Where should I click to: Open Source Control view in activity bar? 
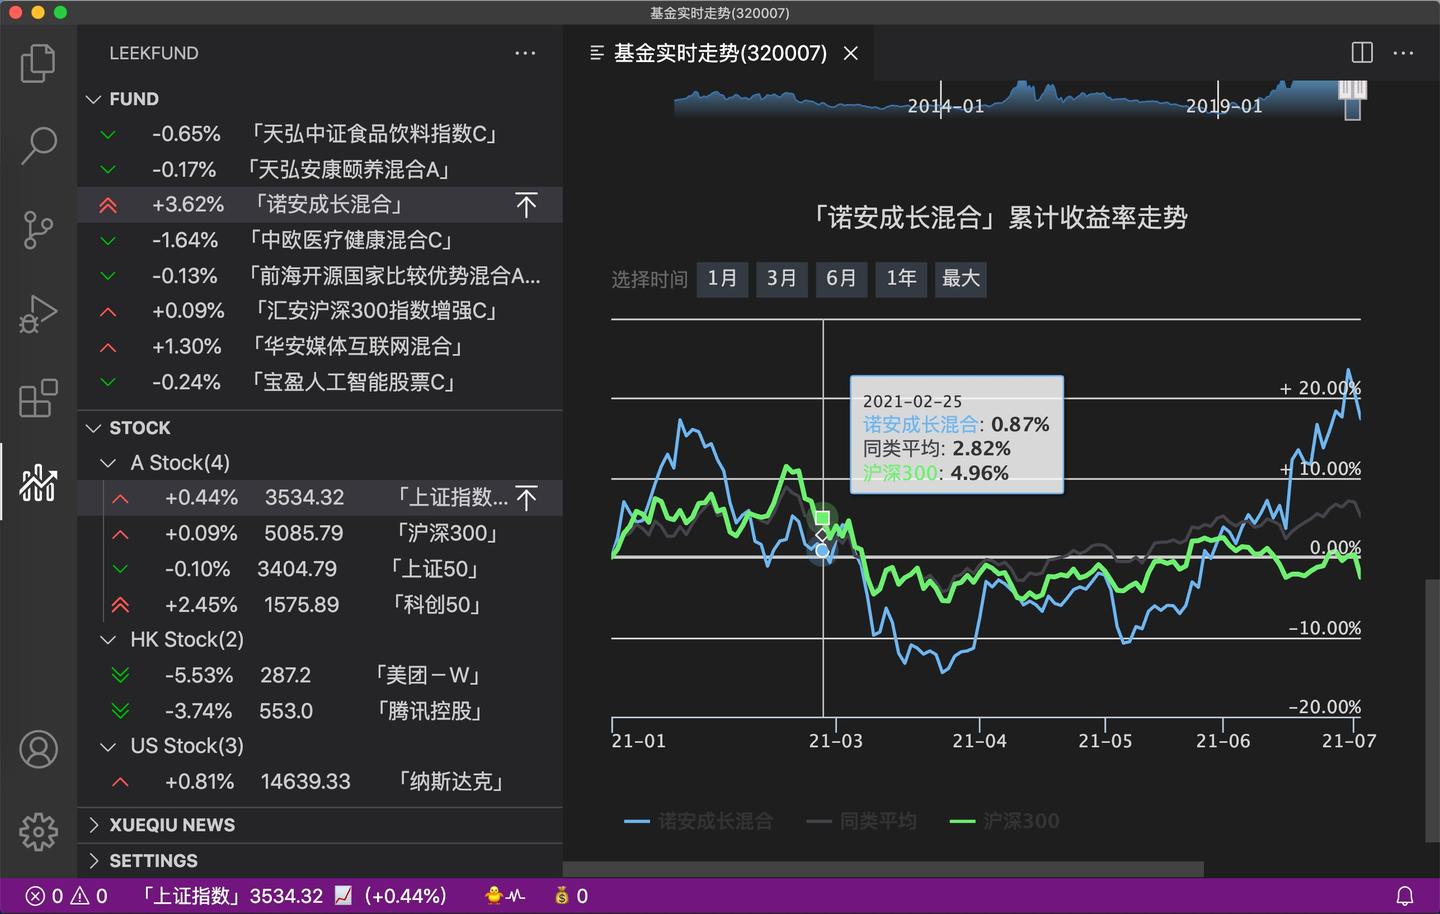[x=38, y=230]
